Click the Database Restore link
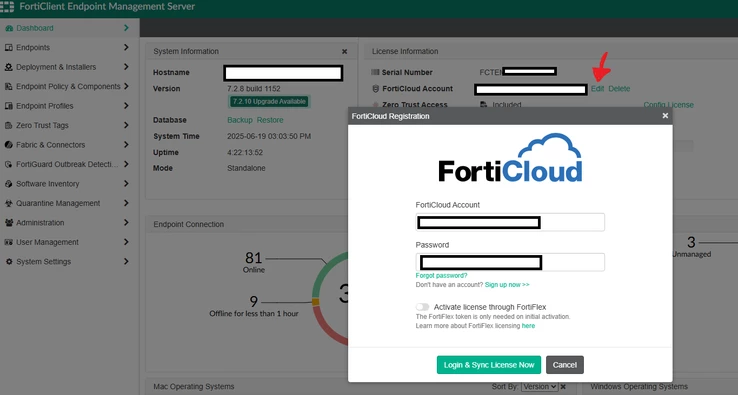The image size is (738, 395). (x=270, y=120)
